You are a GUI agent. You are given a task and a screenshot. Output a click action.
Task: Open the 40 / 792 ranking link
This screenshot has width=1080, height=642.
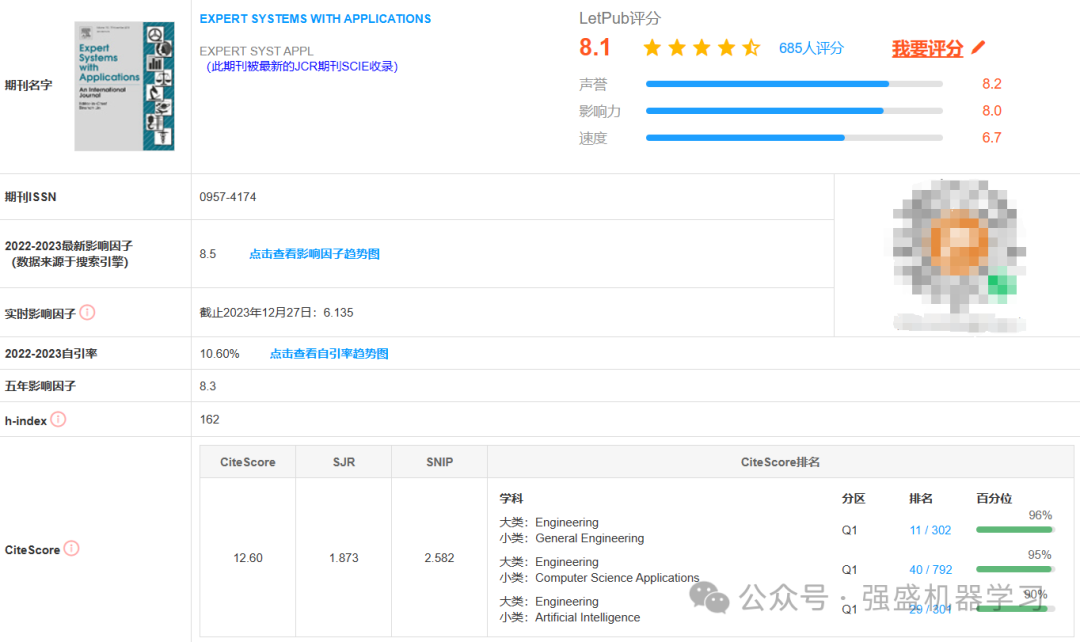[931, 570]
